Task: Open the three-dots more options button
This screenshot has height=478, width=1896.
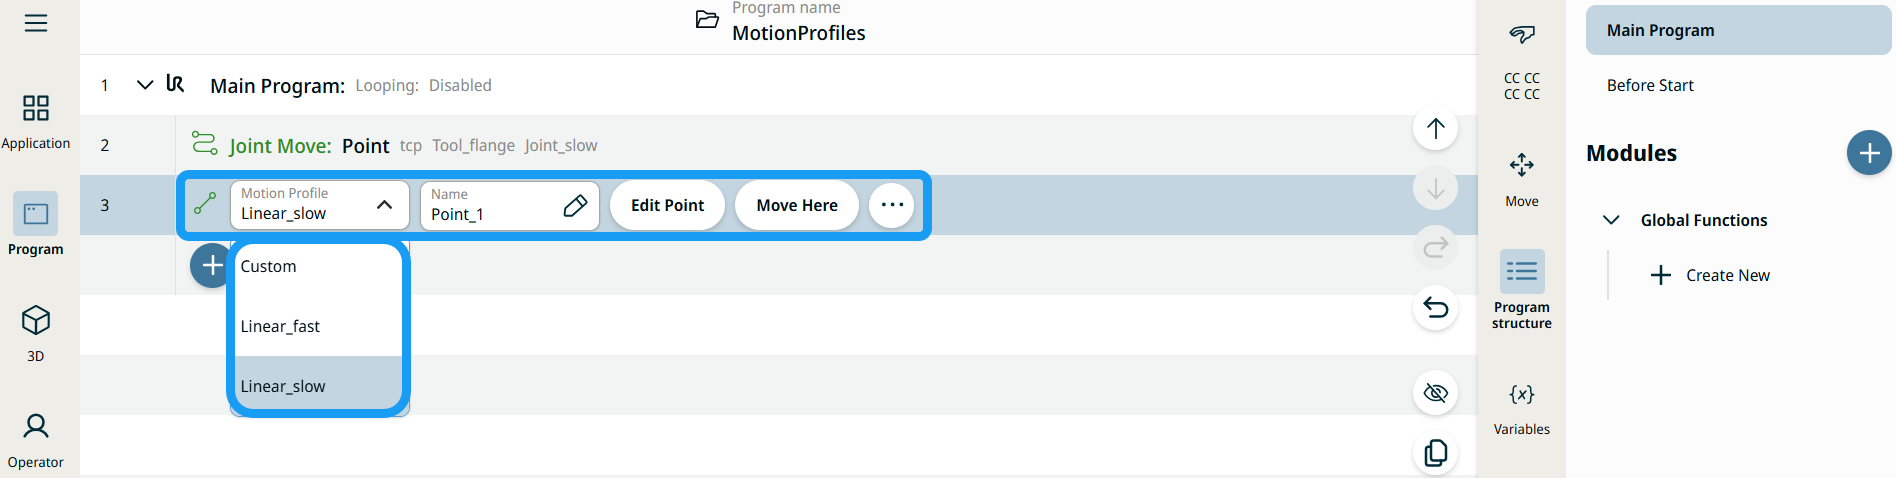Action: click(x=892, y=205)
